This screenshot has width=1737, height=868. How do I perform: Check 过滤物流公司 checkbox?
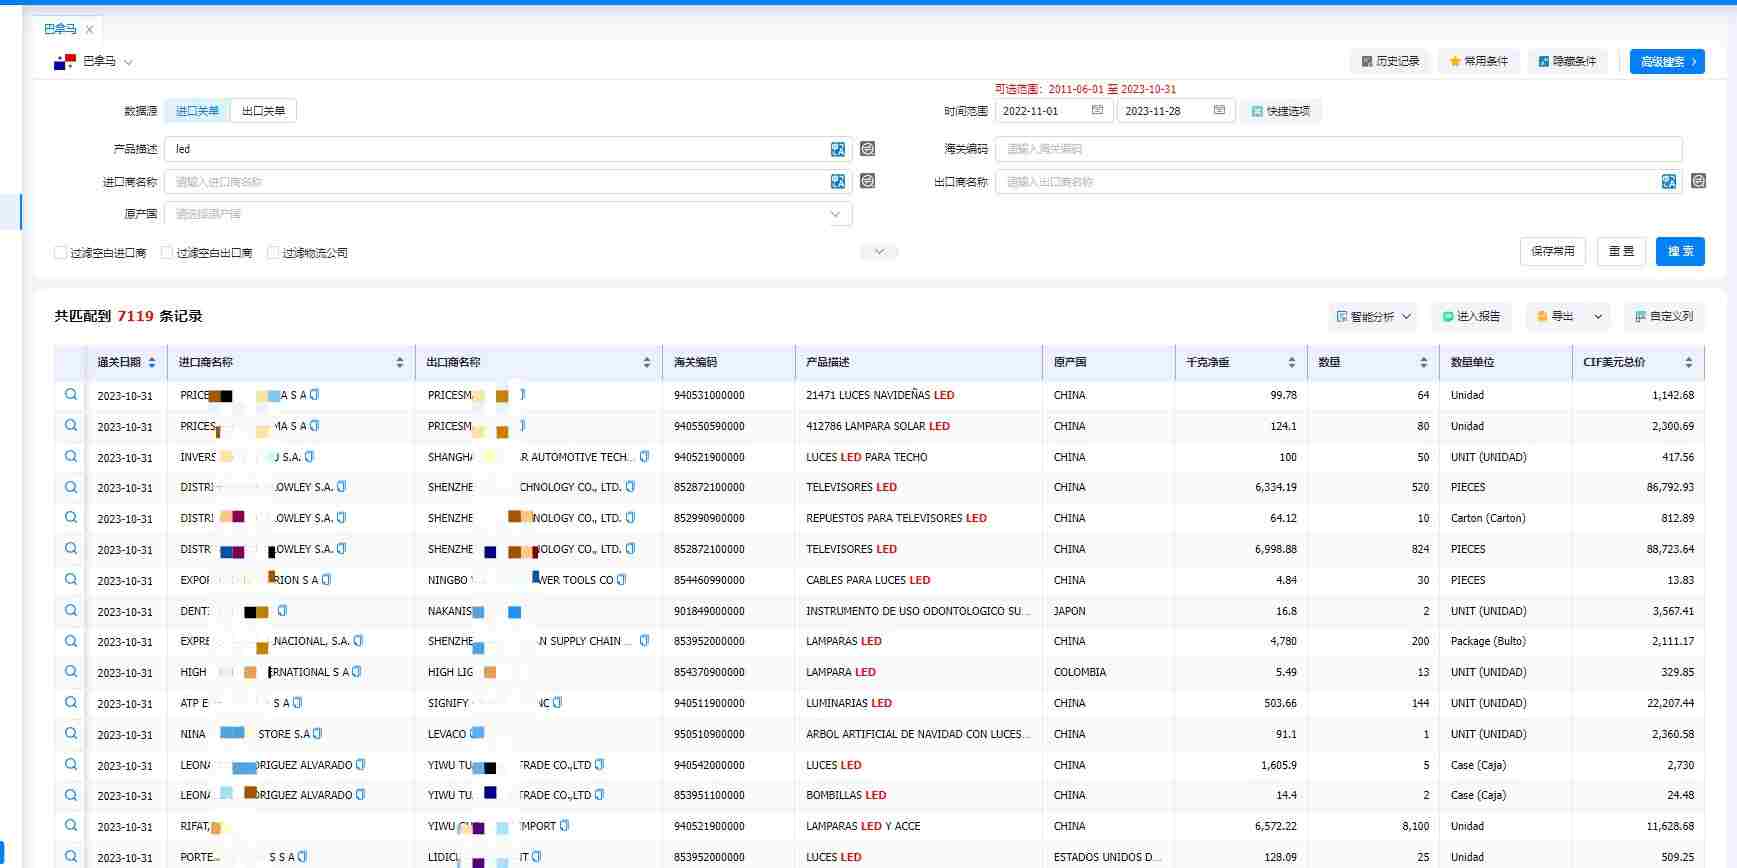point(273,253)
